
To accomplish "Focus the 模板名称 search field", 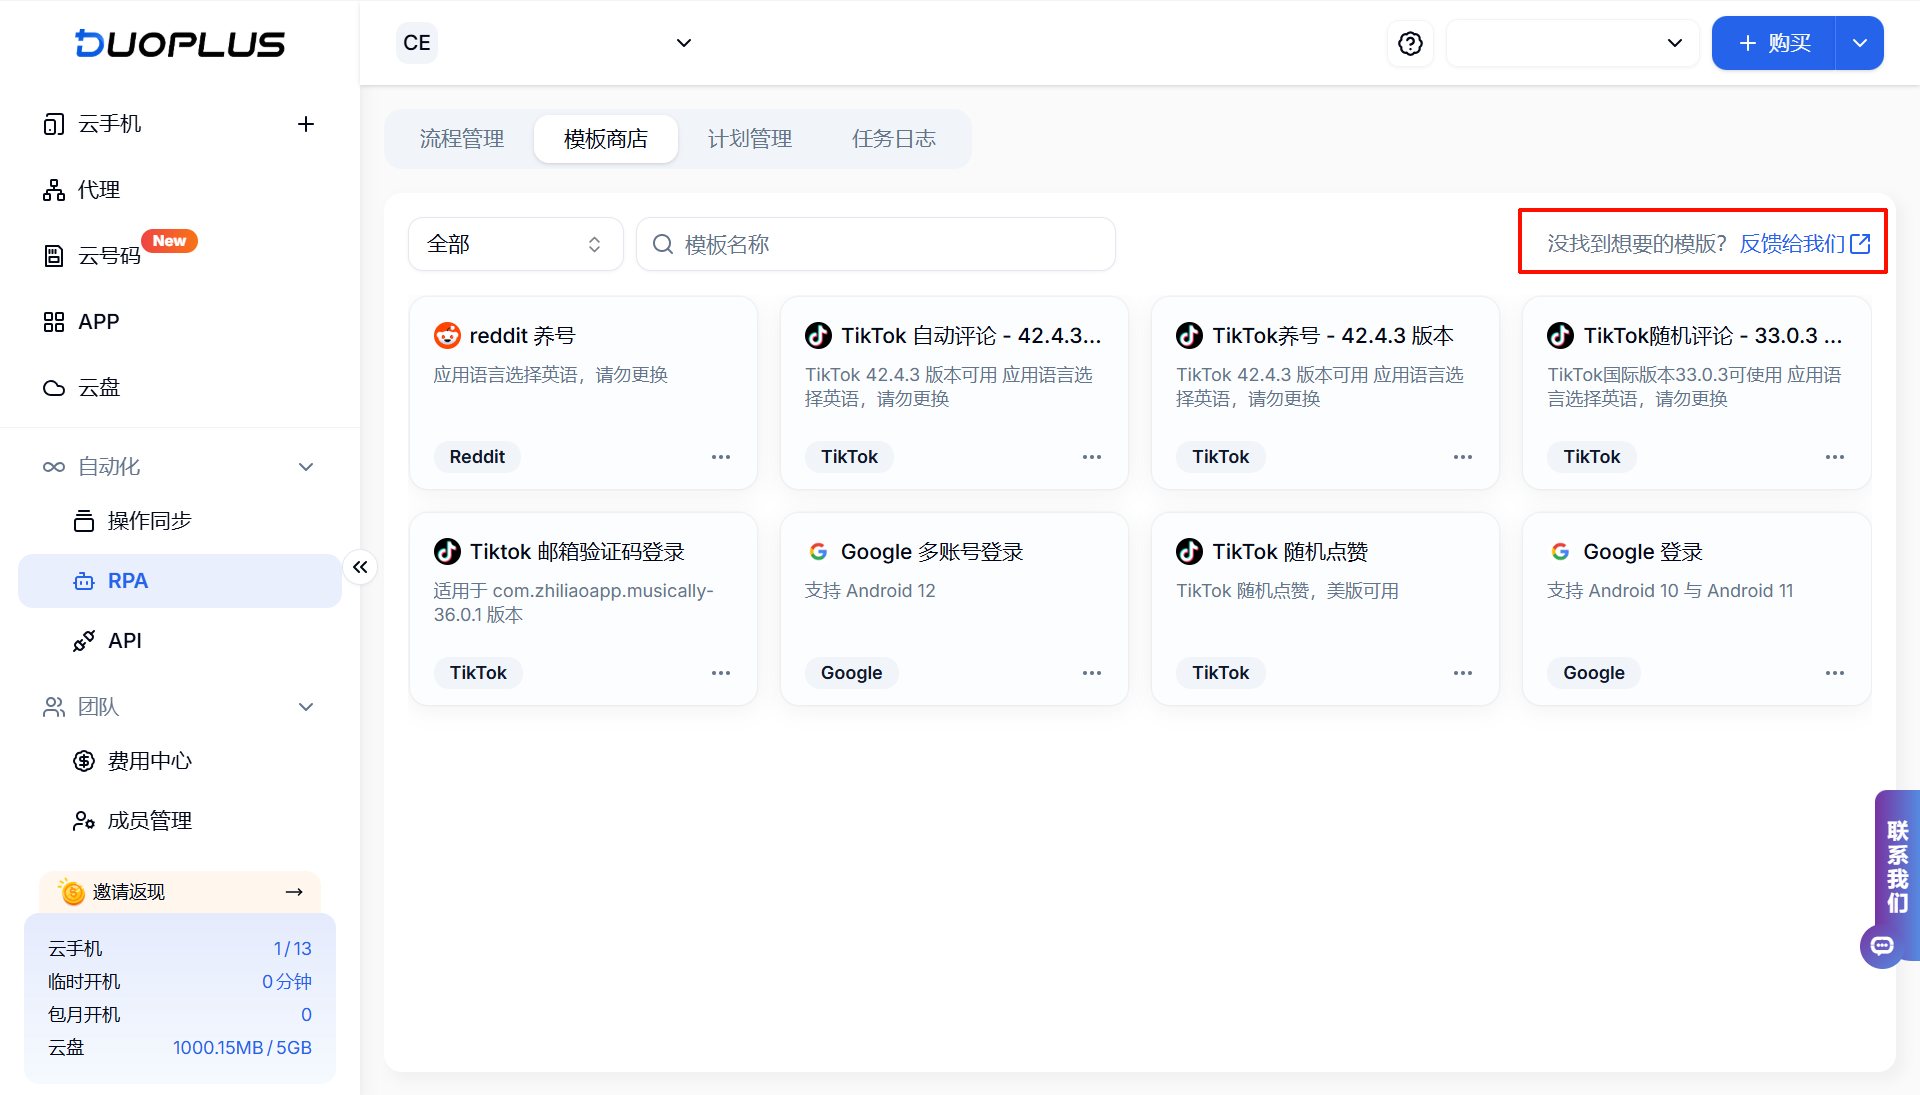I will point(876,244).
